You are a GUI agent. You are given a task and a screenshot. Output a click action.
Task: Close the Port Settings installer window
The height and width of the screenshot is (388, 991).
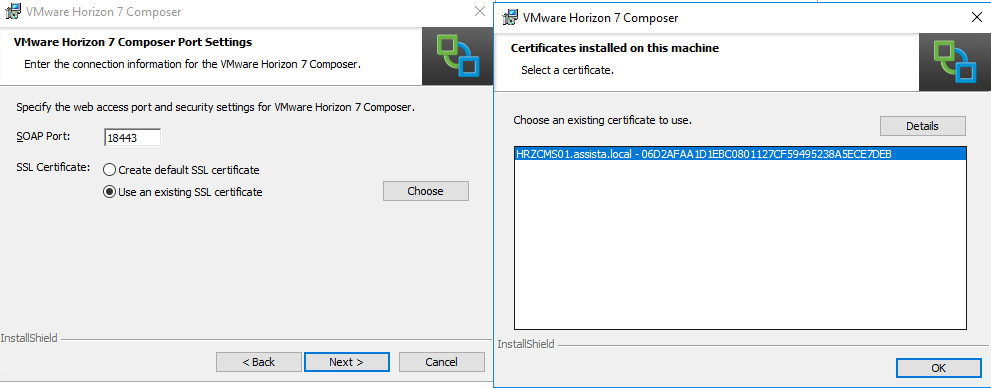tap(480, 12)
